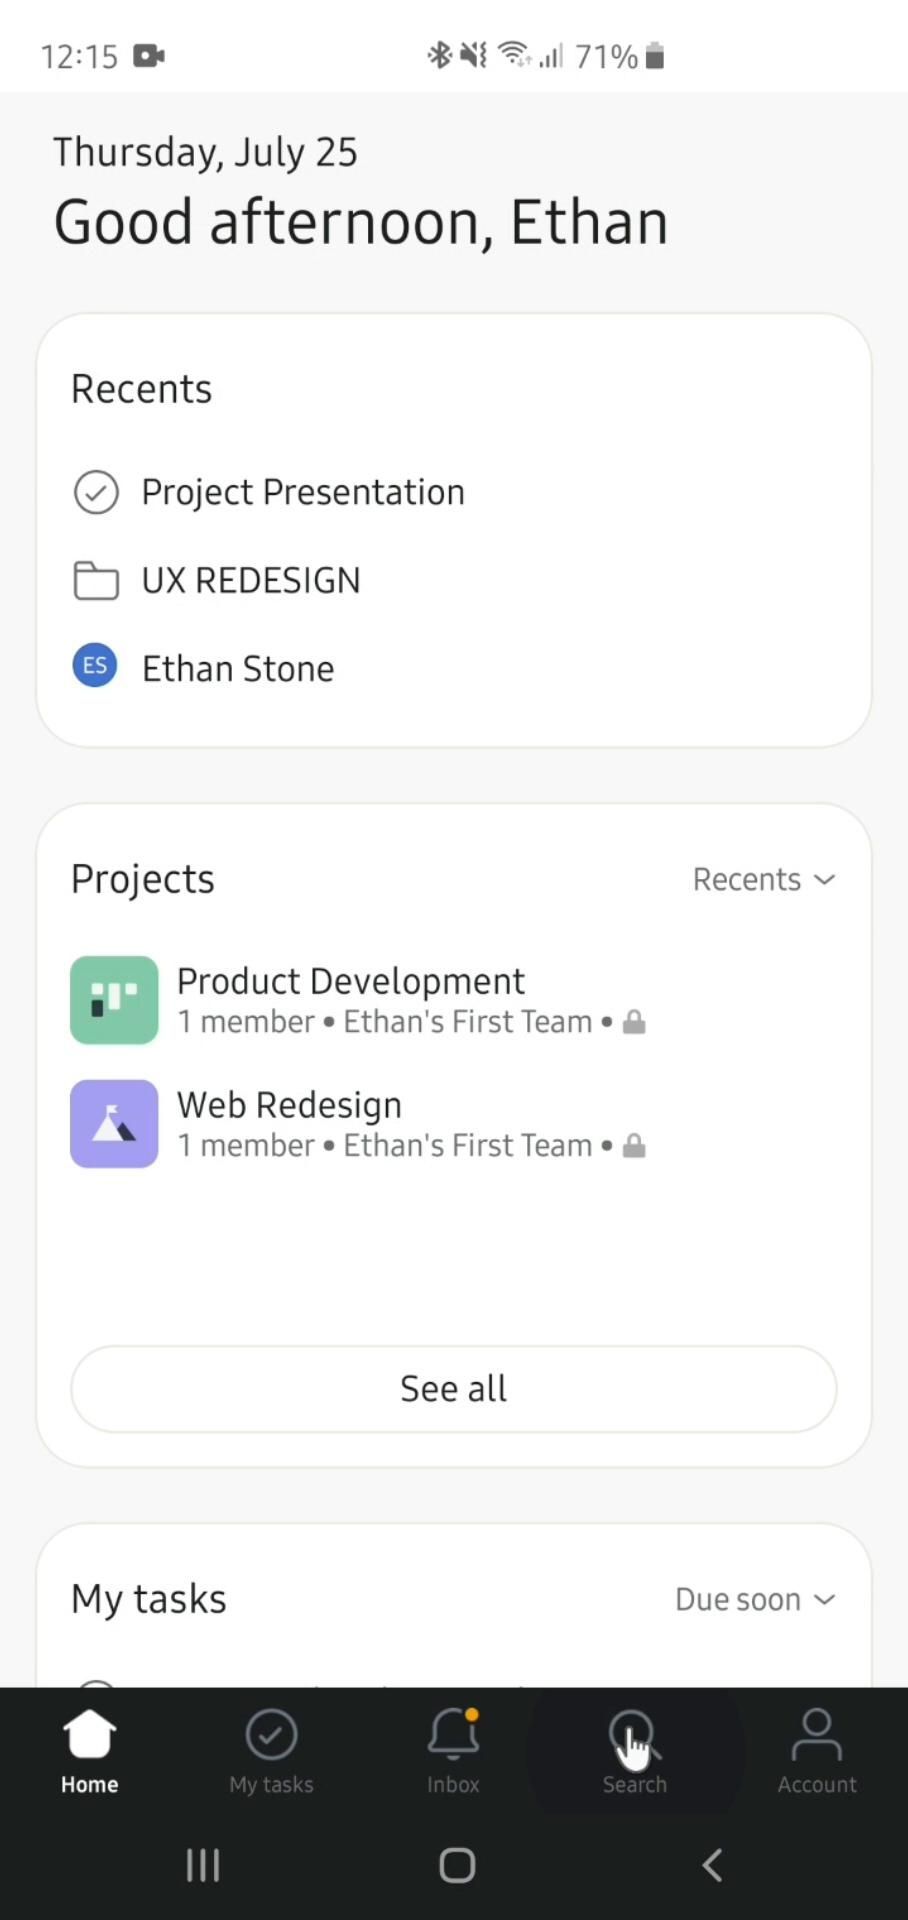This screenshot has height=1920, width=908.
Task: Open Android recent apps button
Action: coord(203,1865)
